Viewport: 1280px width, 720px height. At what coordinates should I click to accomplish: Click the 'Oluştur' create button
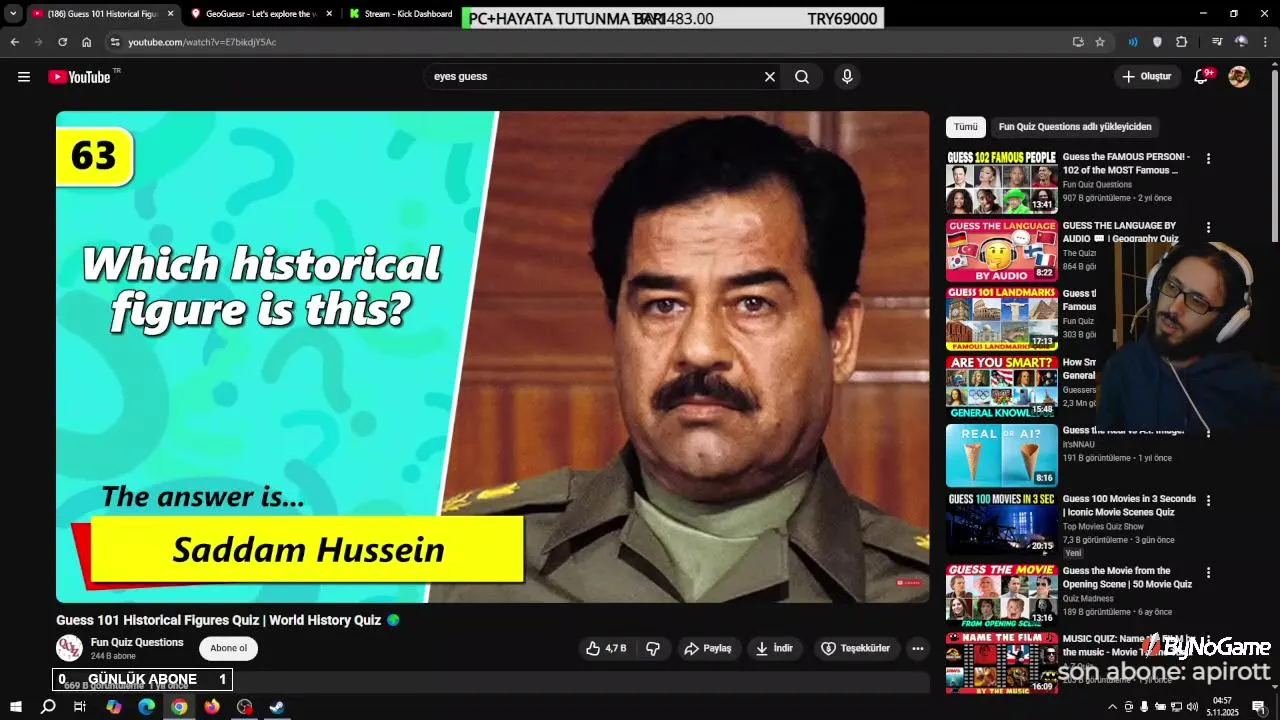click(1146, 77)
